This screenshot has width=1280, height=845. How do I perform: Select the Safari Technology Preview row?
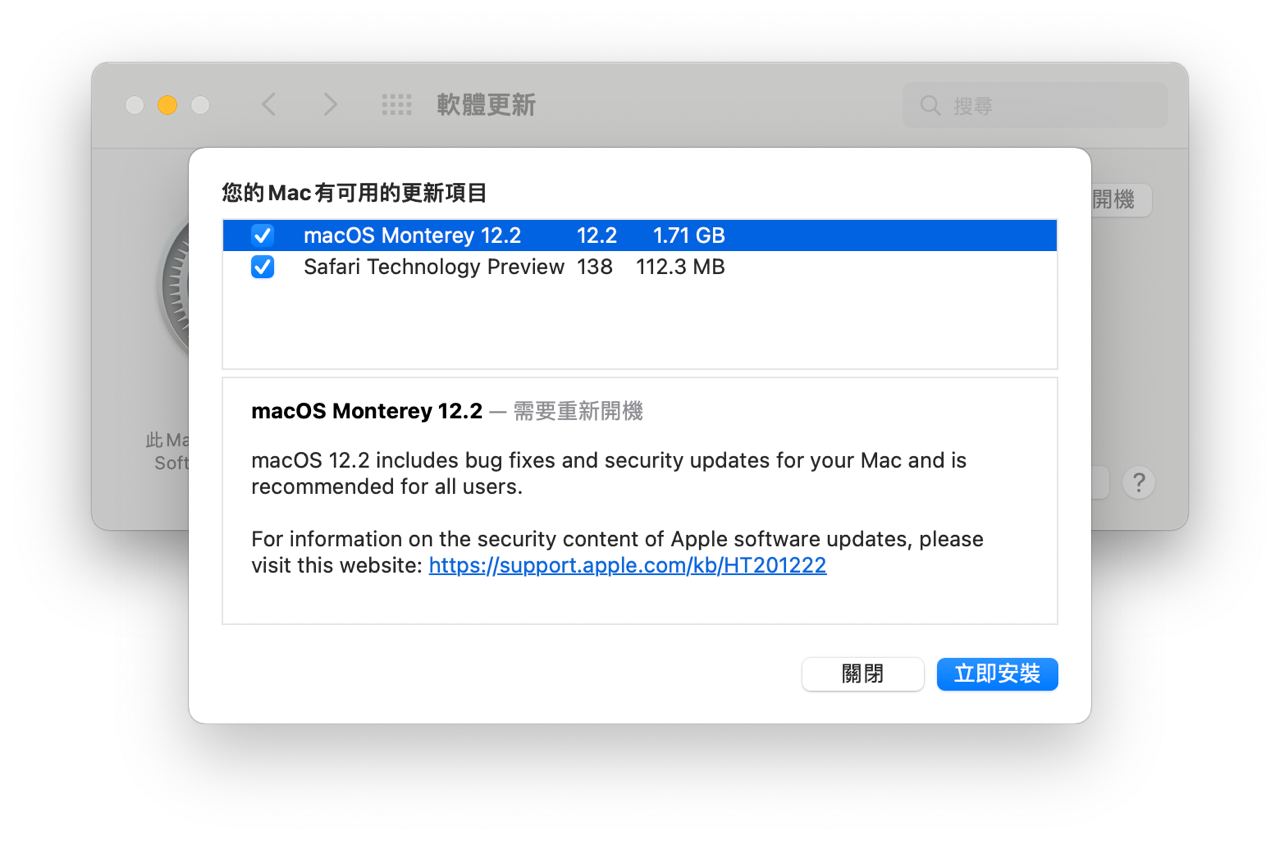click(640, 267)
